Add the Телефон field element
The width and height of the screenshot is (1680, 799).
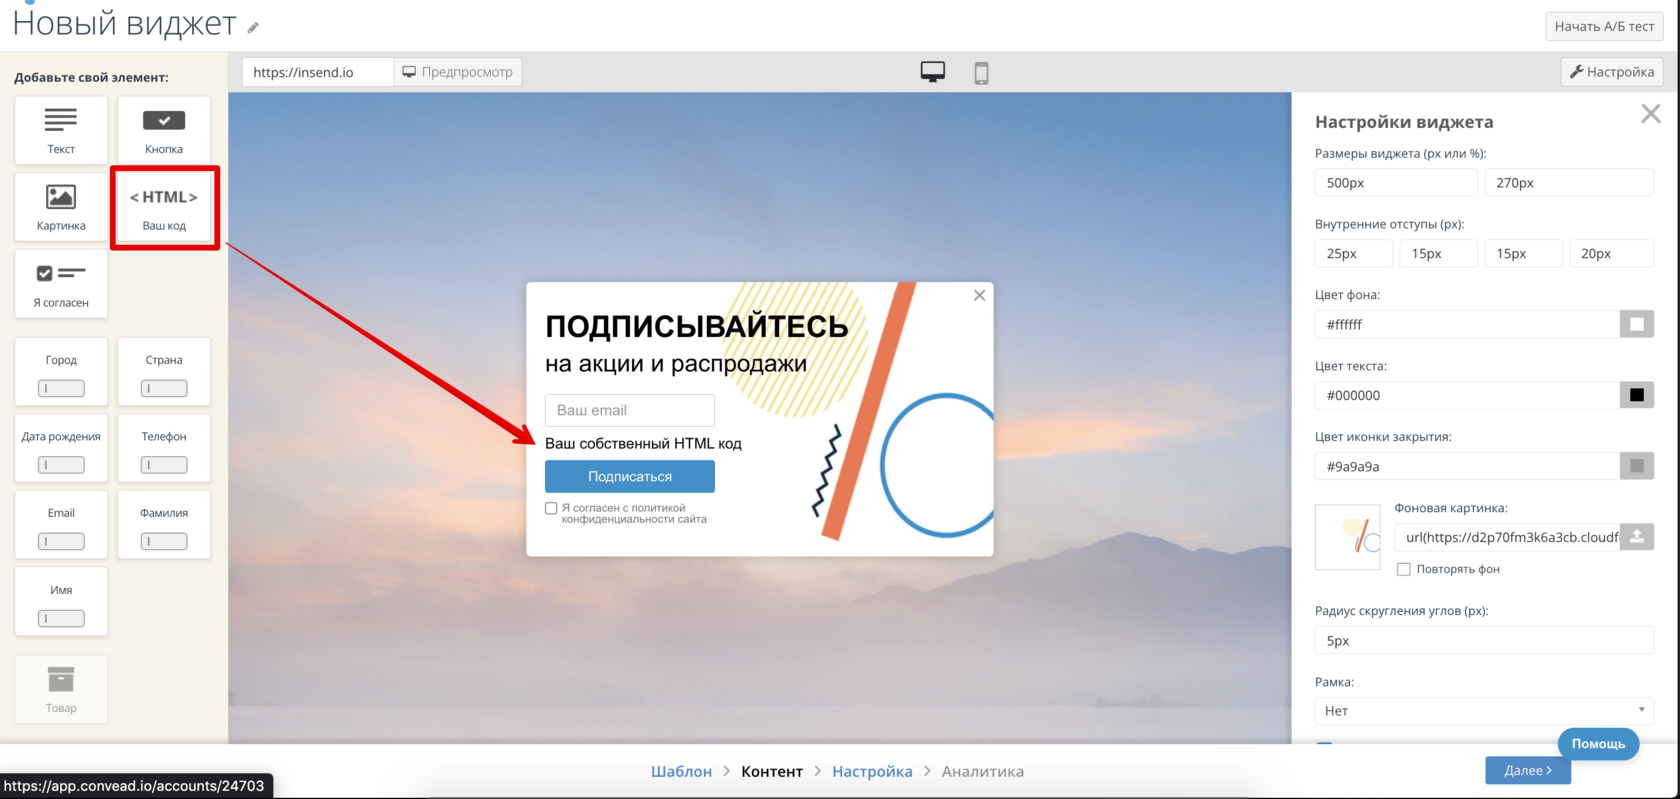[164, 448]
